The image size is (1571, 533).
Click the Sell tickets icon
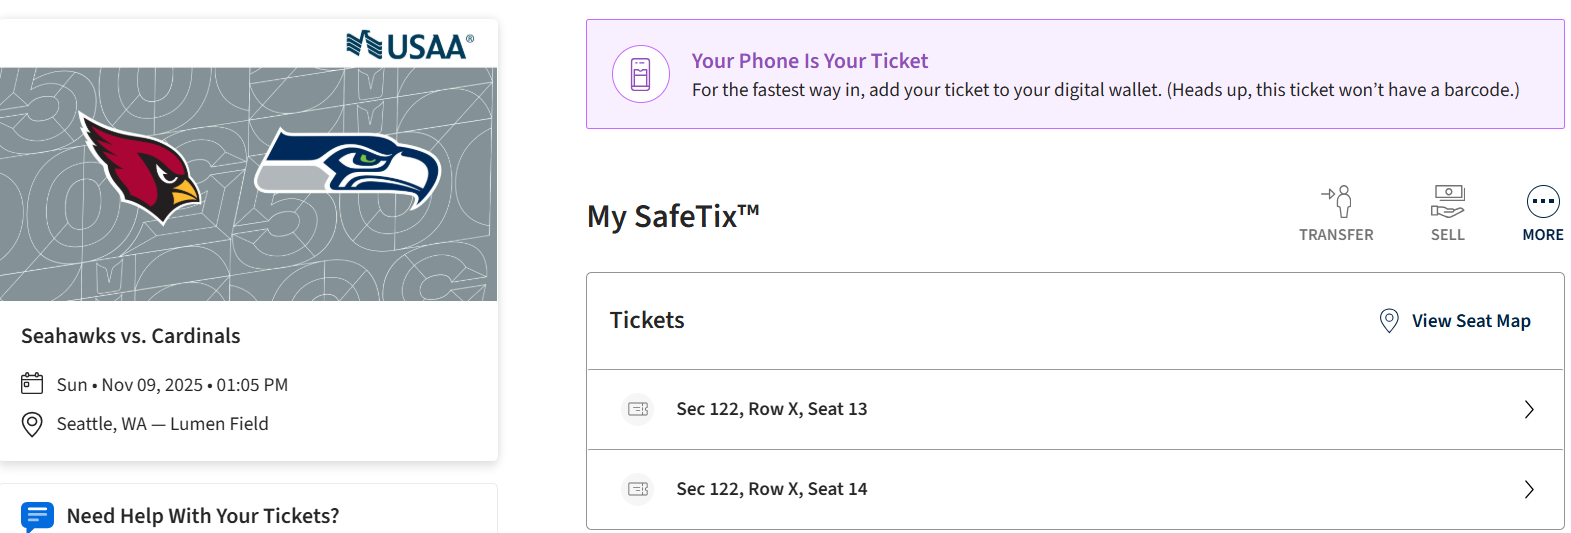(x=1447, y=201)
